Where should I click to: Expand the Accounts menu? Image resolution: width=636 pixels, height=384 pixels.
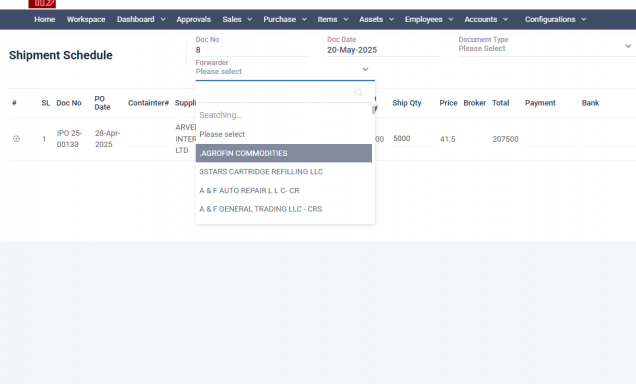486,19
